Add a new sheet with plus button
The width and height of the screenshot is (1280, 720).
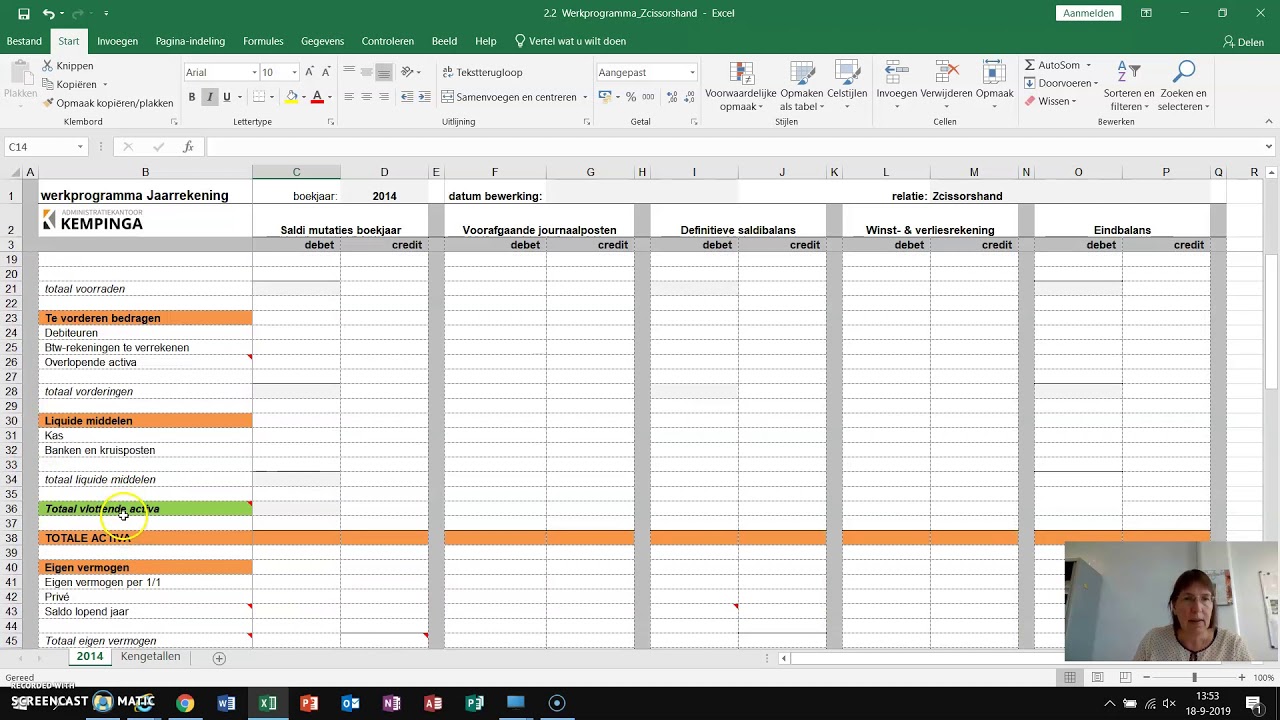219,658
